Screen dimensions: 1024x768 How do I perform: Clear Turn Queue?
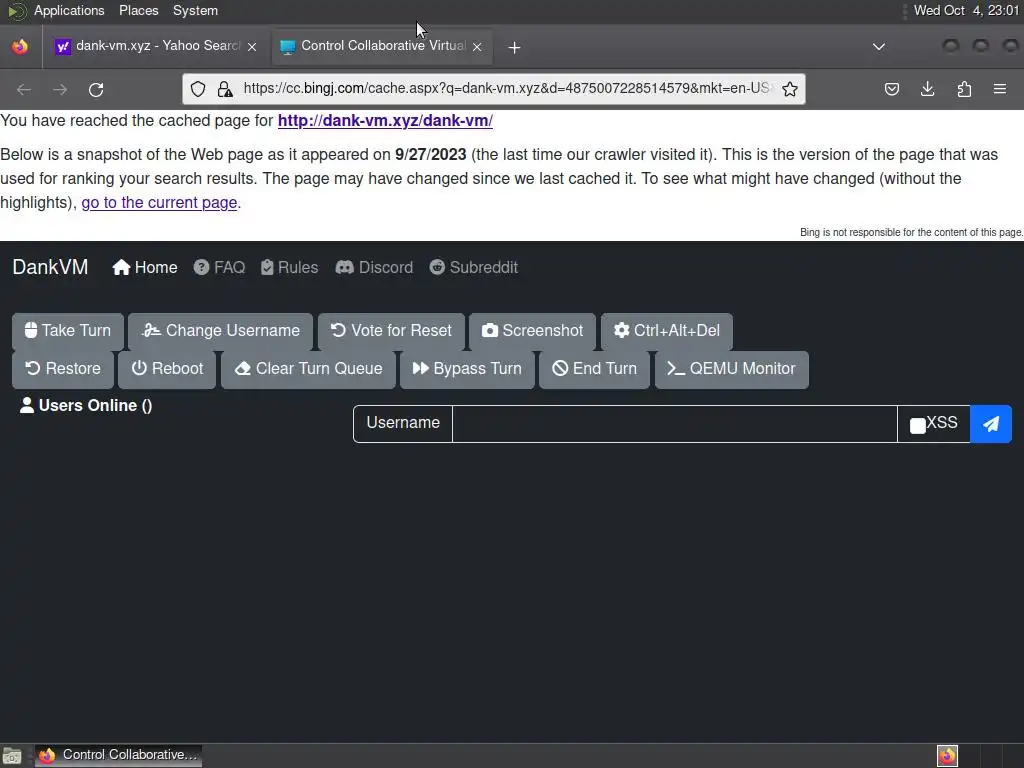308,368
